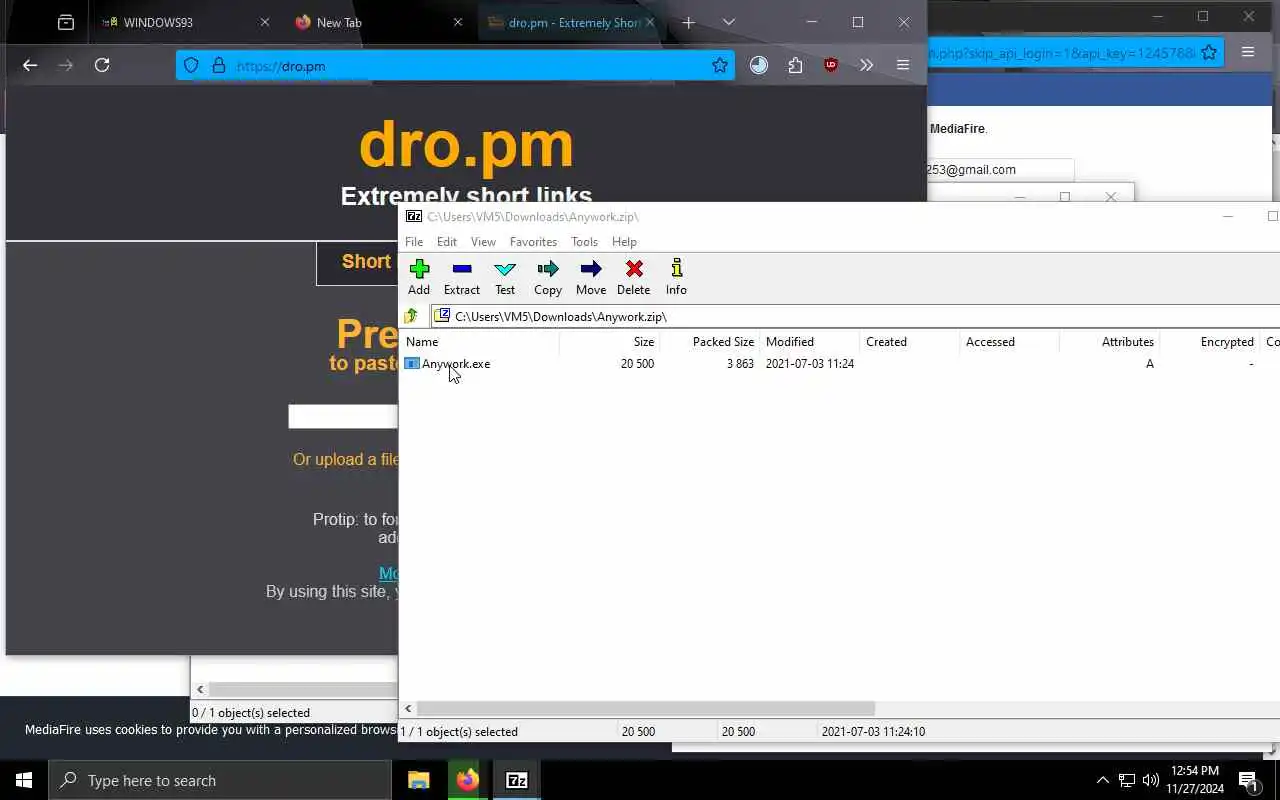Close the New Tab tab
The width and height of the screenshot is (1280, 800).
tap(458, 22)
